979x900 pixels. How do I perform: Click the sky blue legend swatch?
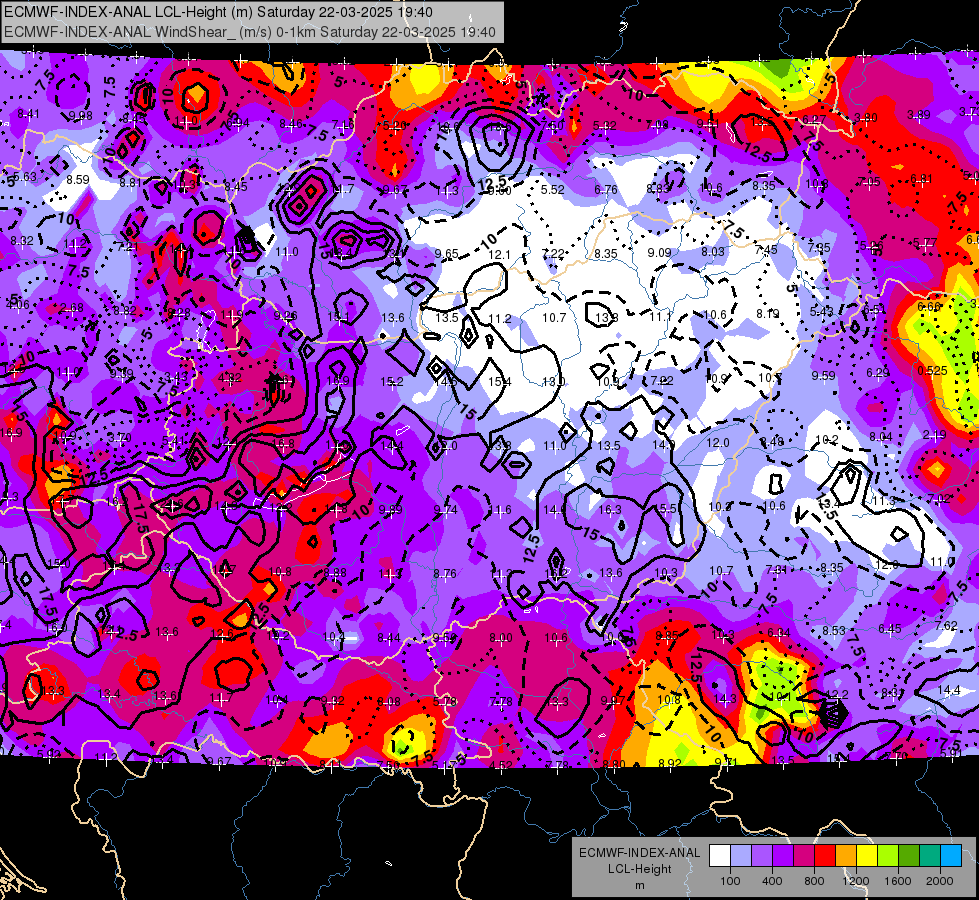click(x=950, y=856)
